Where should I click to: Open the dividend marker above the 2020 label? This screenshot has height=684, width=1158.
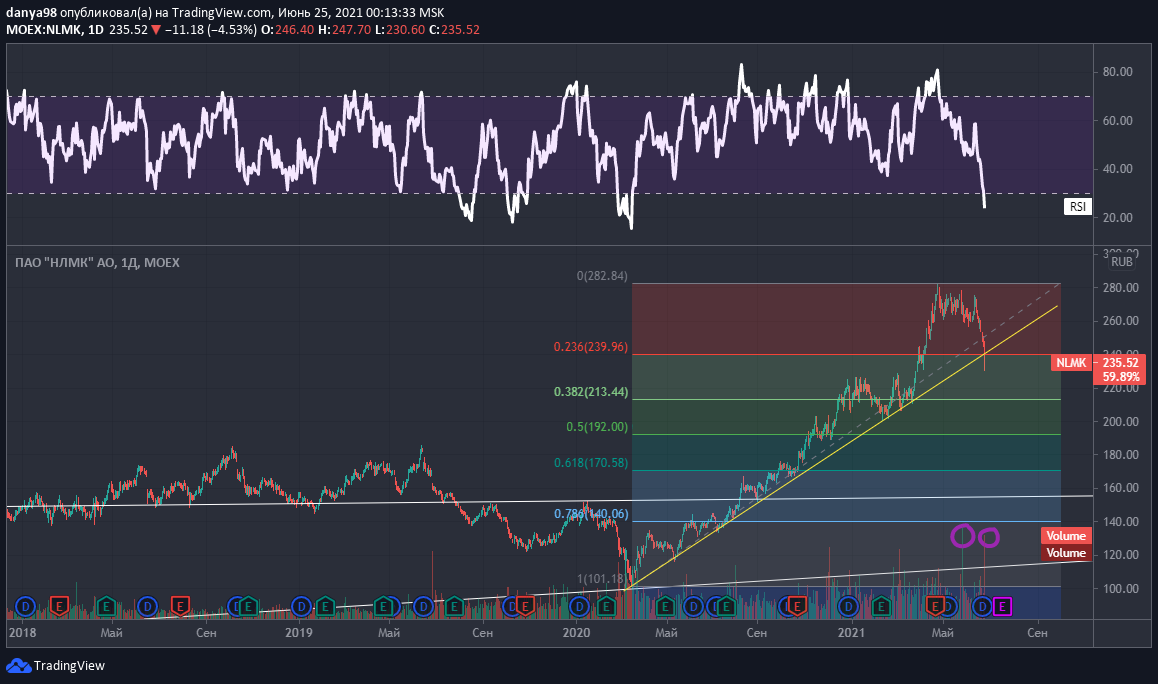coord(579,606)
